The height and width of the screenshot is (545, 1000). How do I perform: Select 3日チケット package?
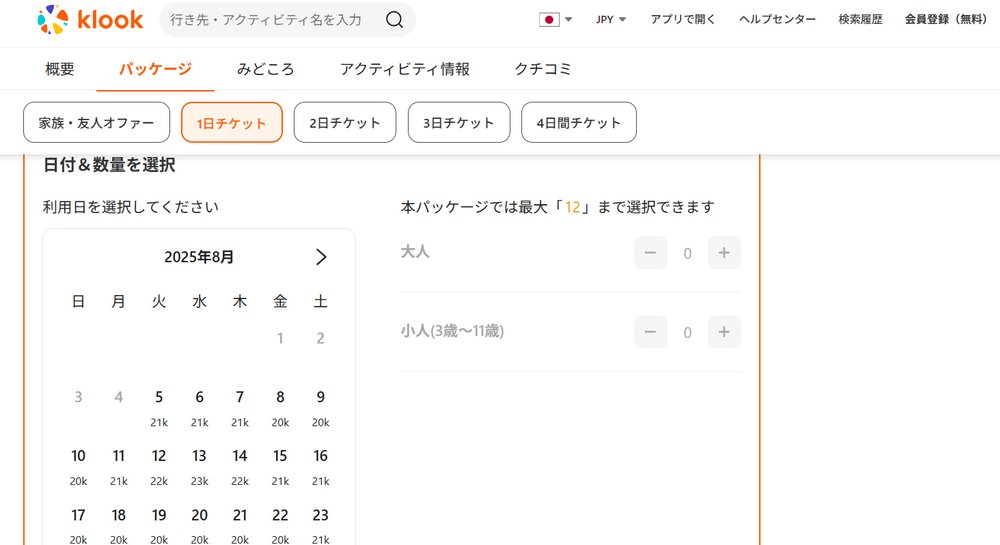point(459,122)
